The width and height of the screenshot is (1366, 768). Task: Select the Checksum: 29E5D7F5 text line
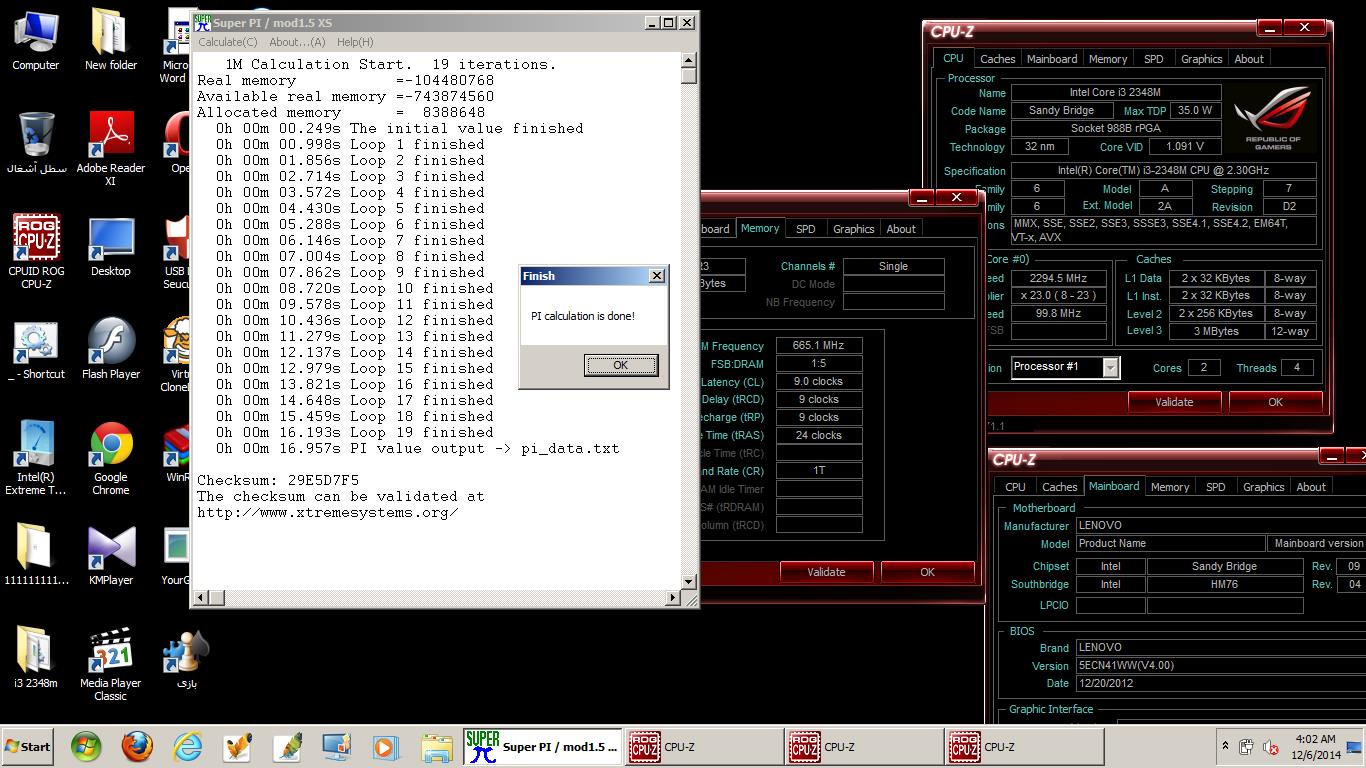pyautogui.click(x=278, y=480)
